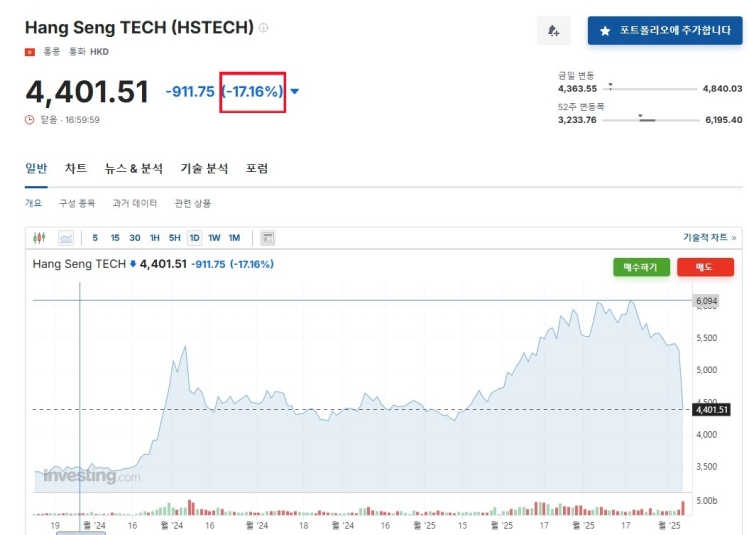Set chart interval to 1W

point(214,237)
